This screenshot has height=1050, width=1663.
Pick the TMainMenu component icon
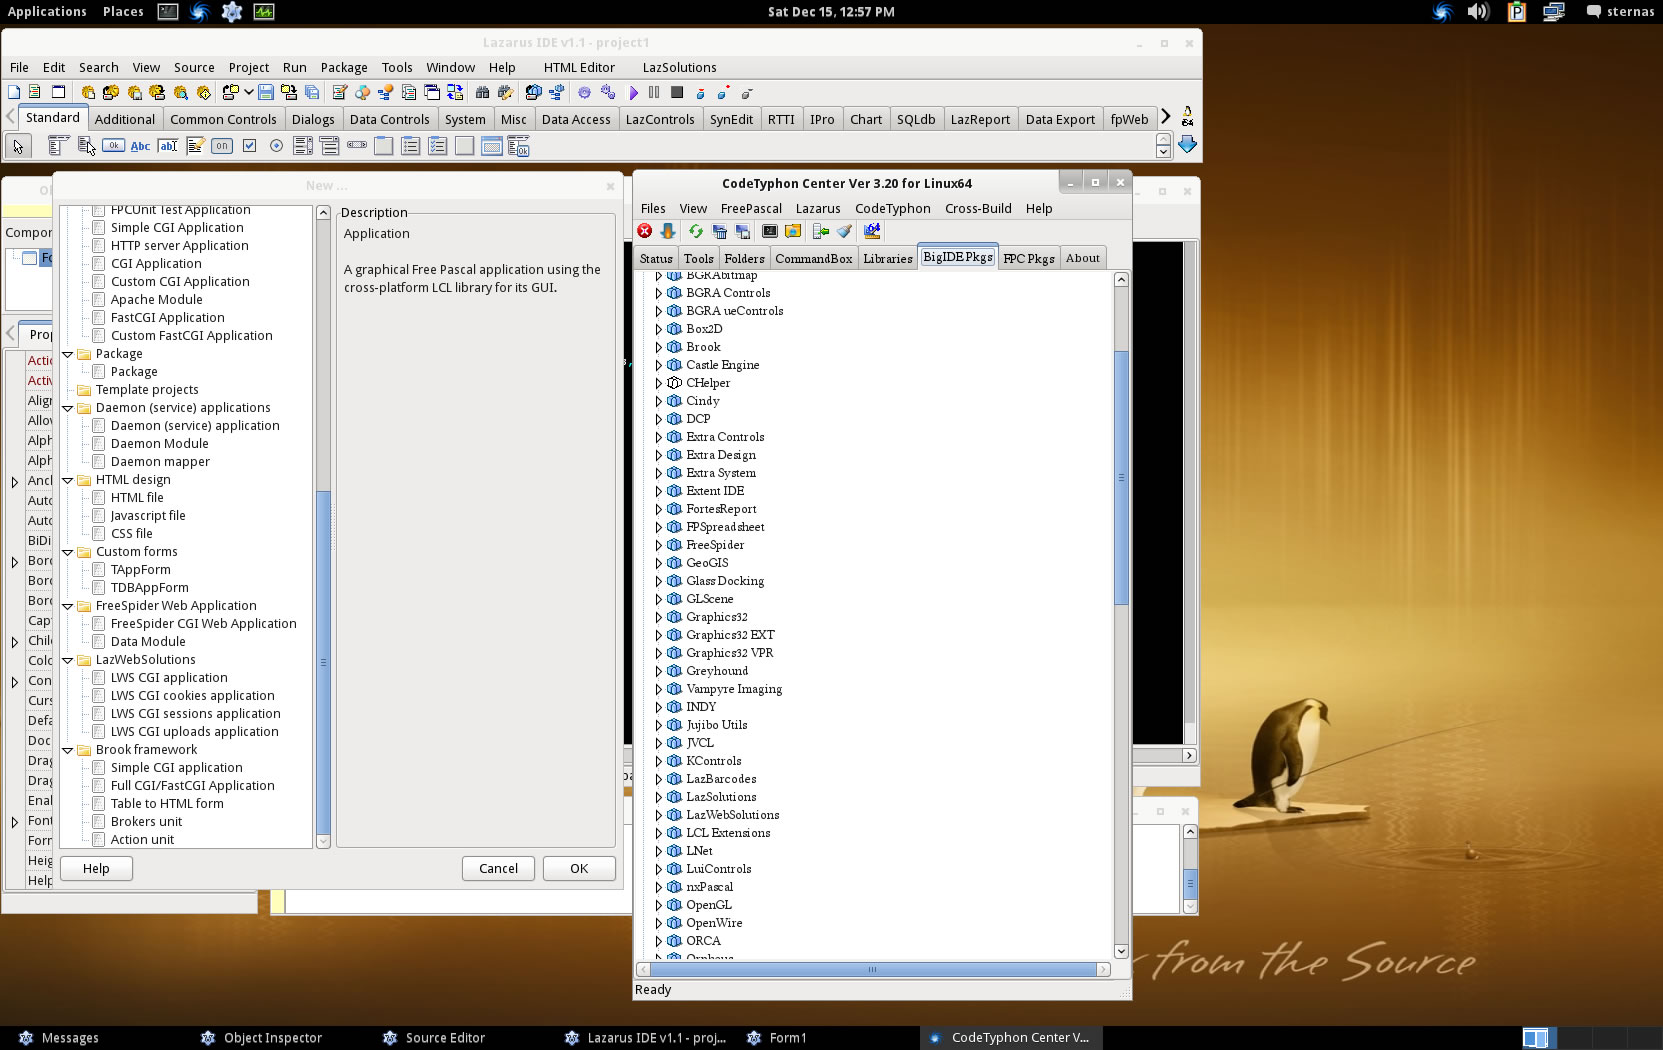pos(57,146)
